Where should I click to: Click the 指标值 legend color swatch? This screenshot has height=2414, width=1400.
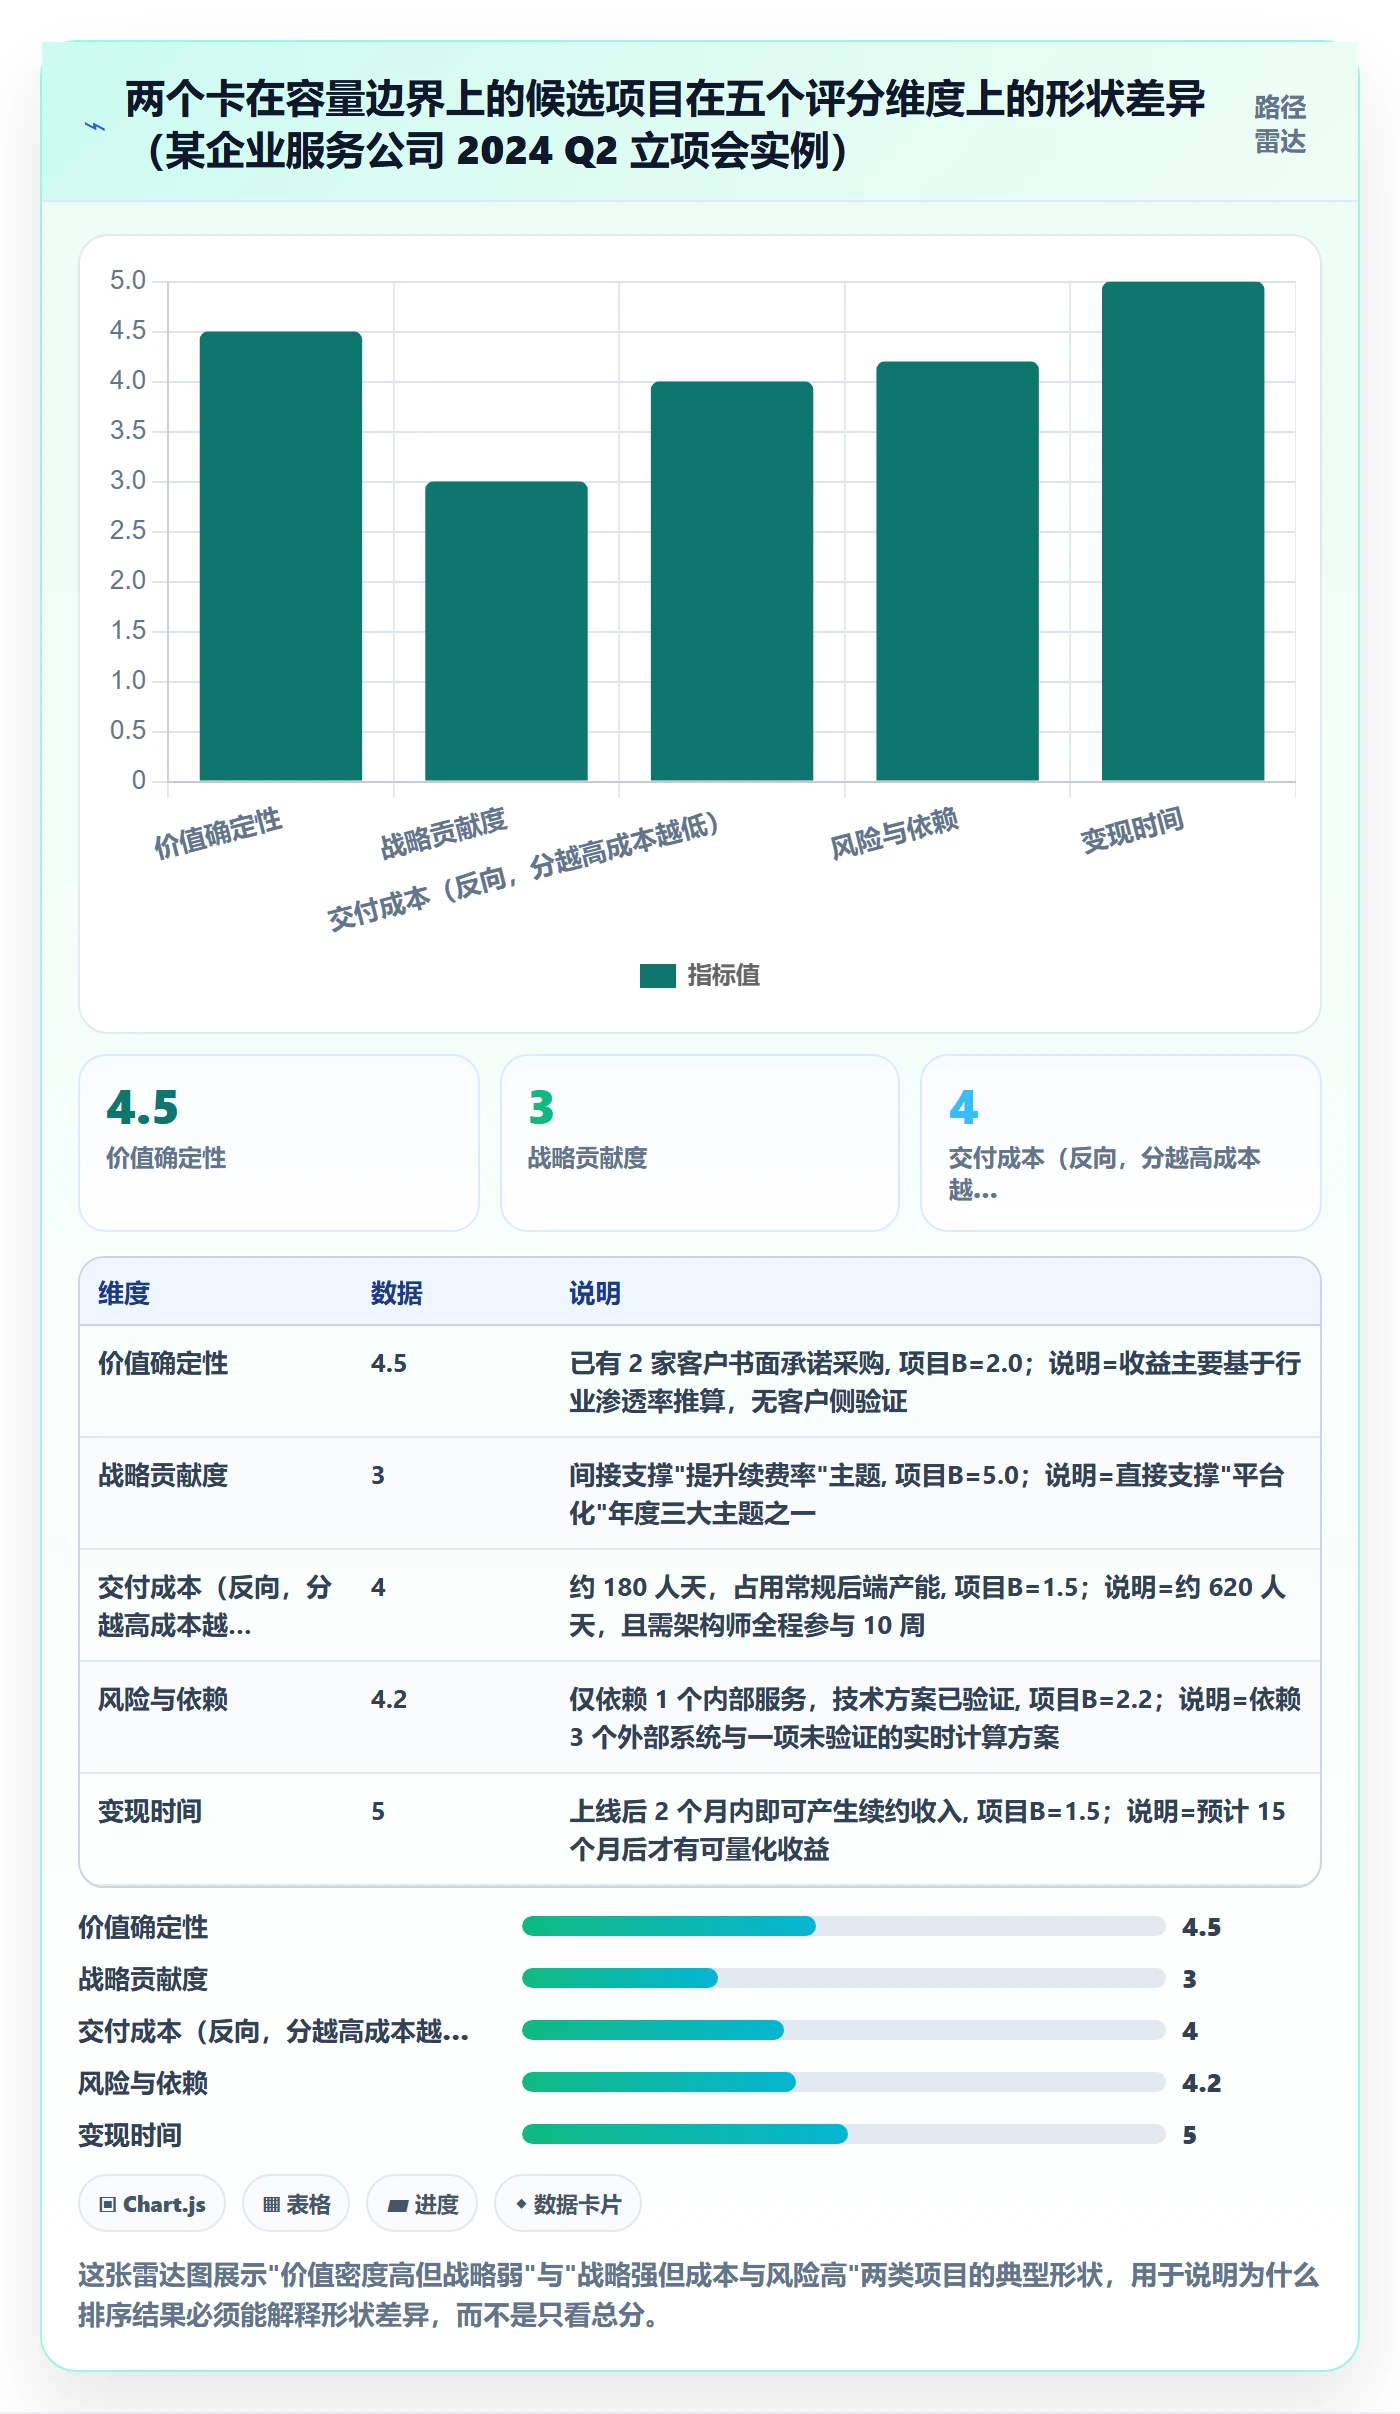(657, 976)
